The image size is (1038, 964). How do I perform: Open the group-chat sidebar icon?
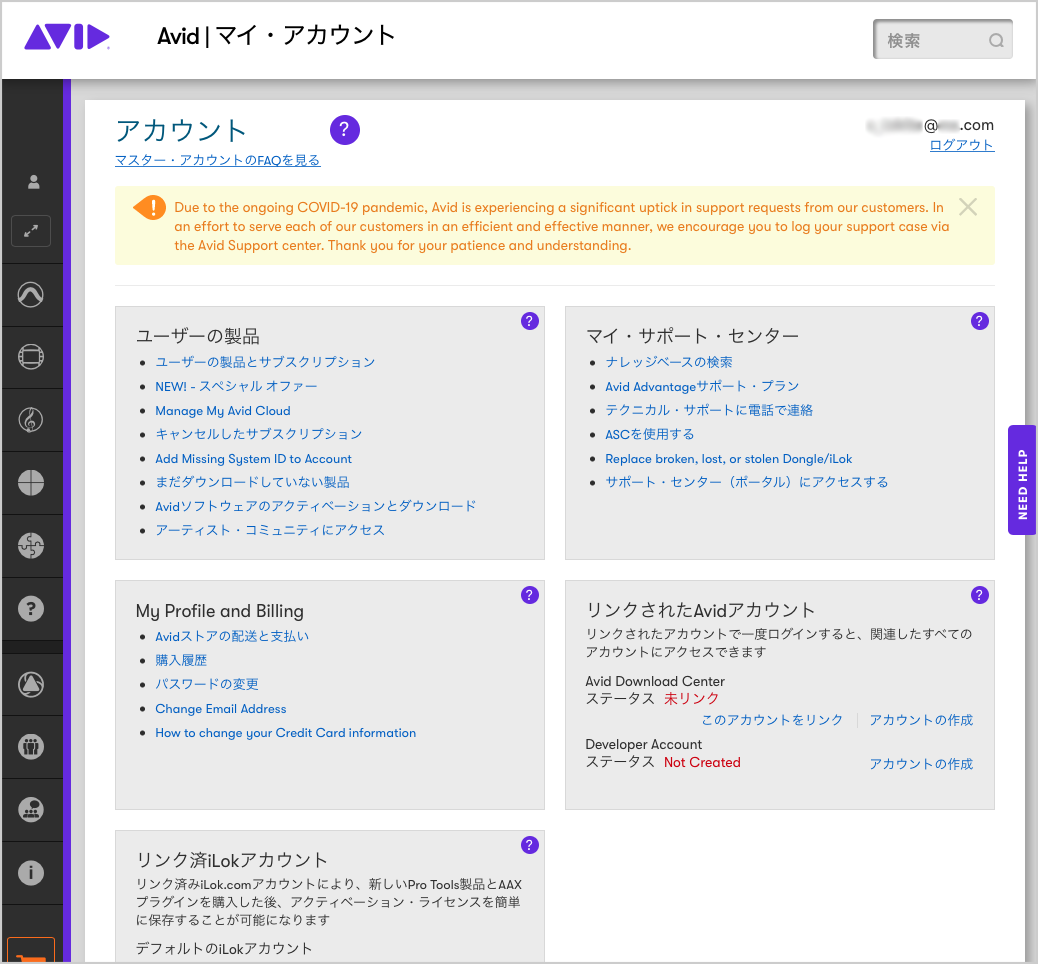coord(31,810)
